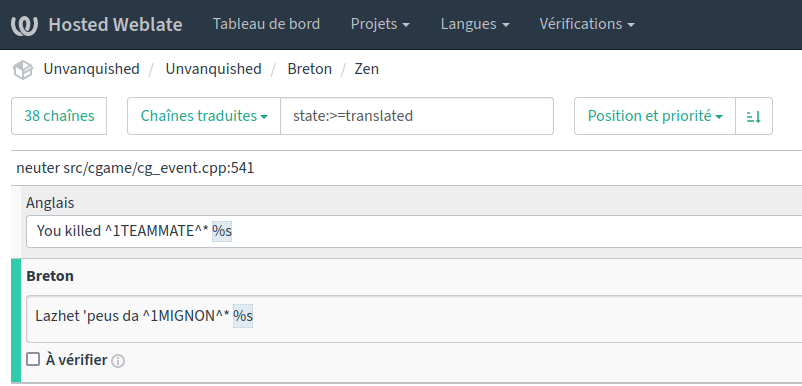The height and width of the screenshot is (386, 802).
Task: Enable the À vérifier checkbox
Action: tap(33, 359)
